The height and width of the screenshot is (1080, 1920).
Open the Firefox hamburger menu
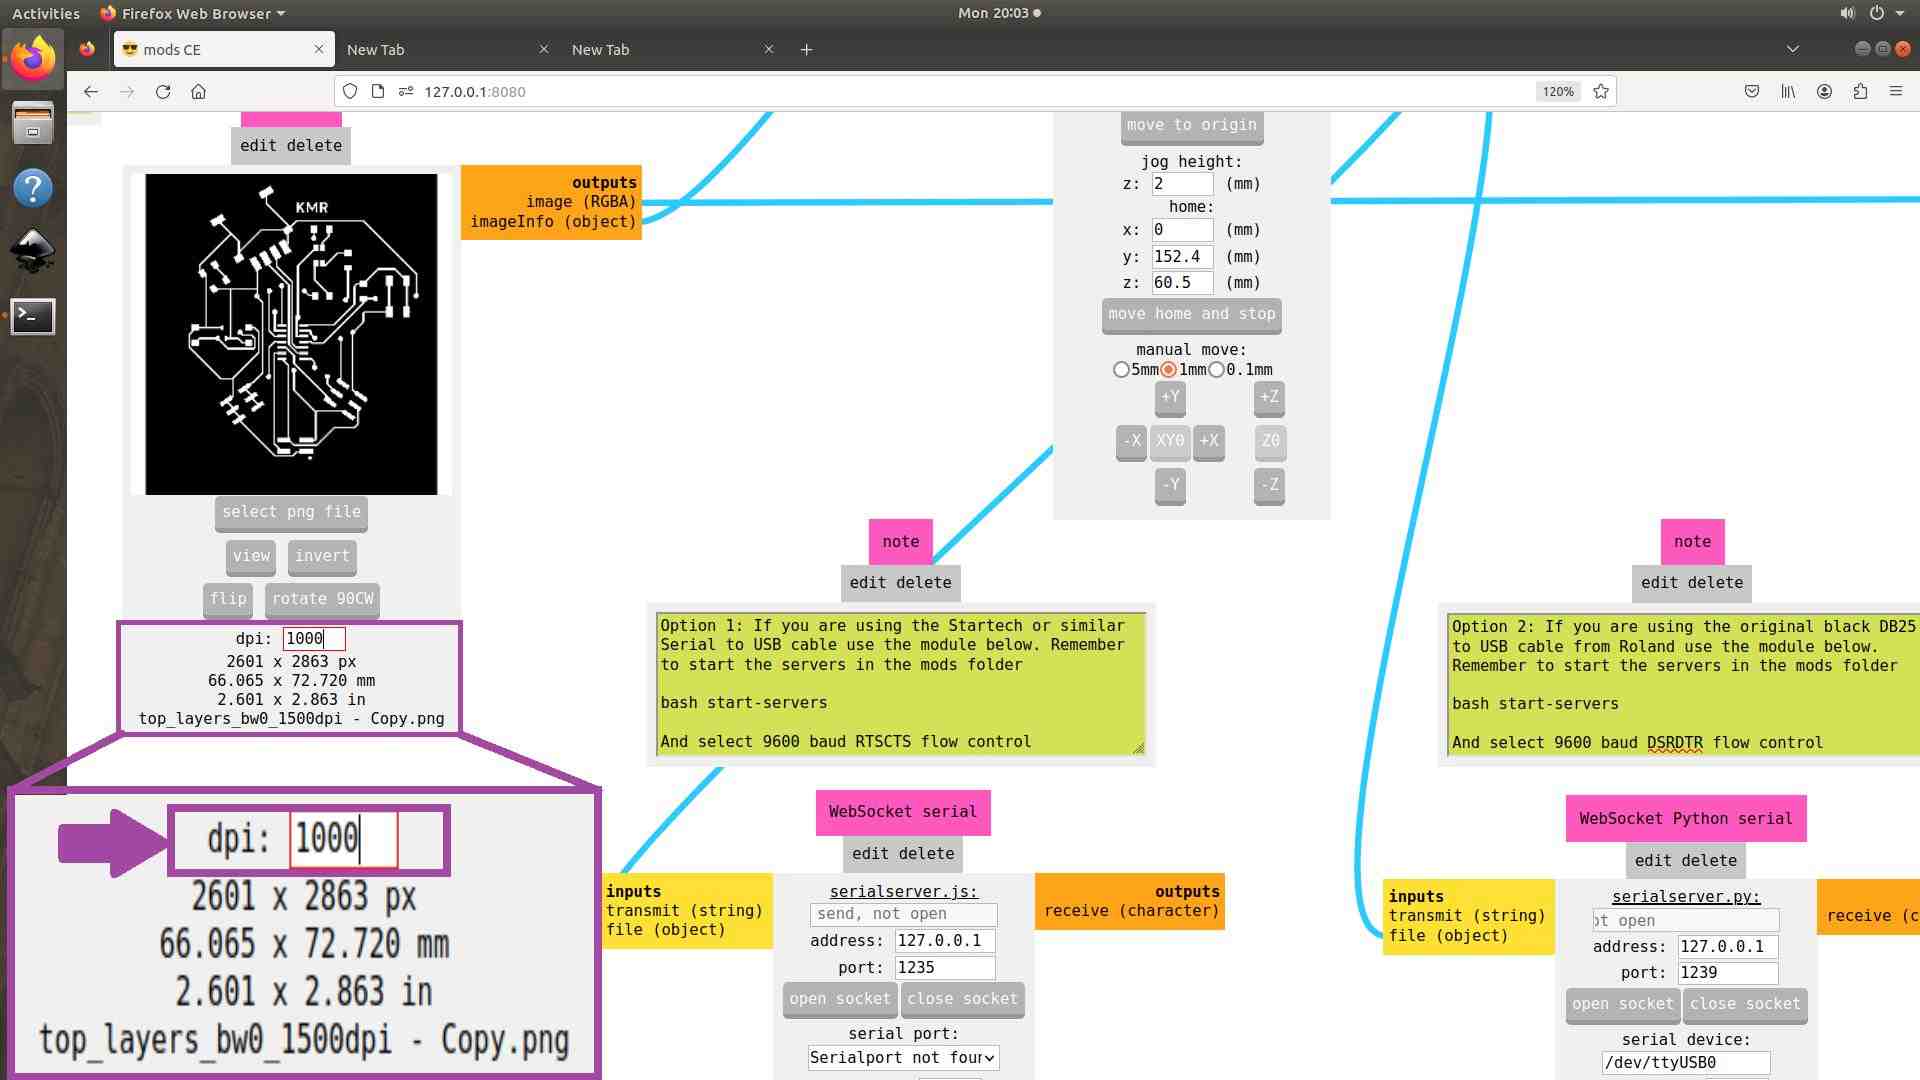coord(1895,92)
